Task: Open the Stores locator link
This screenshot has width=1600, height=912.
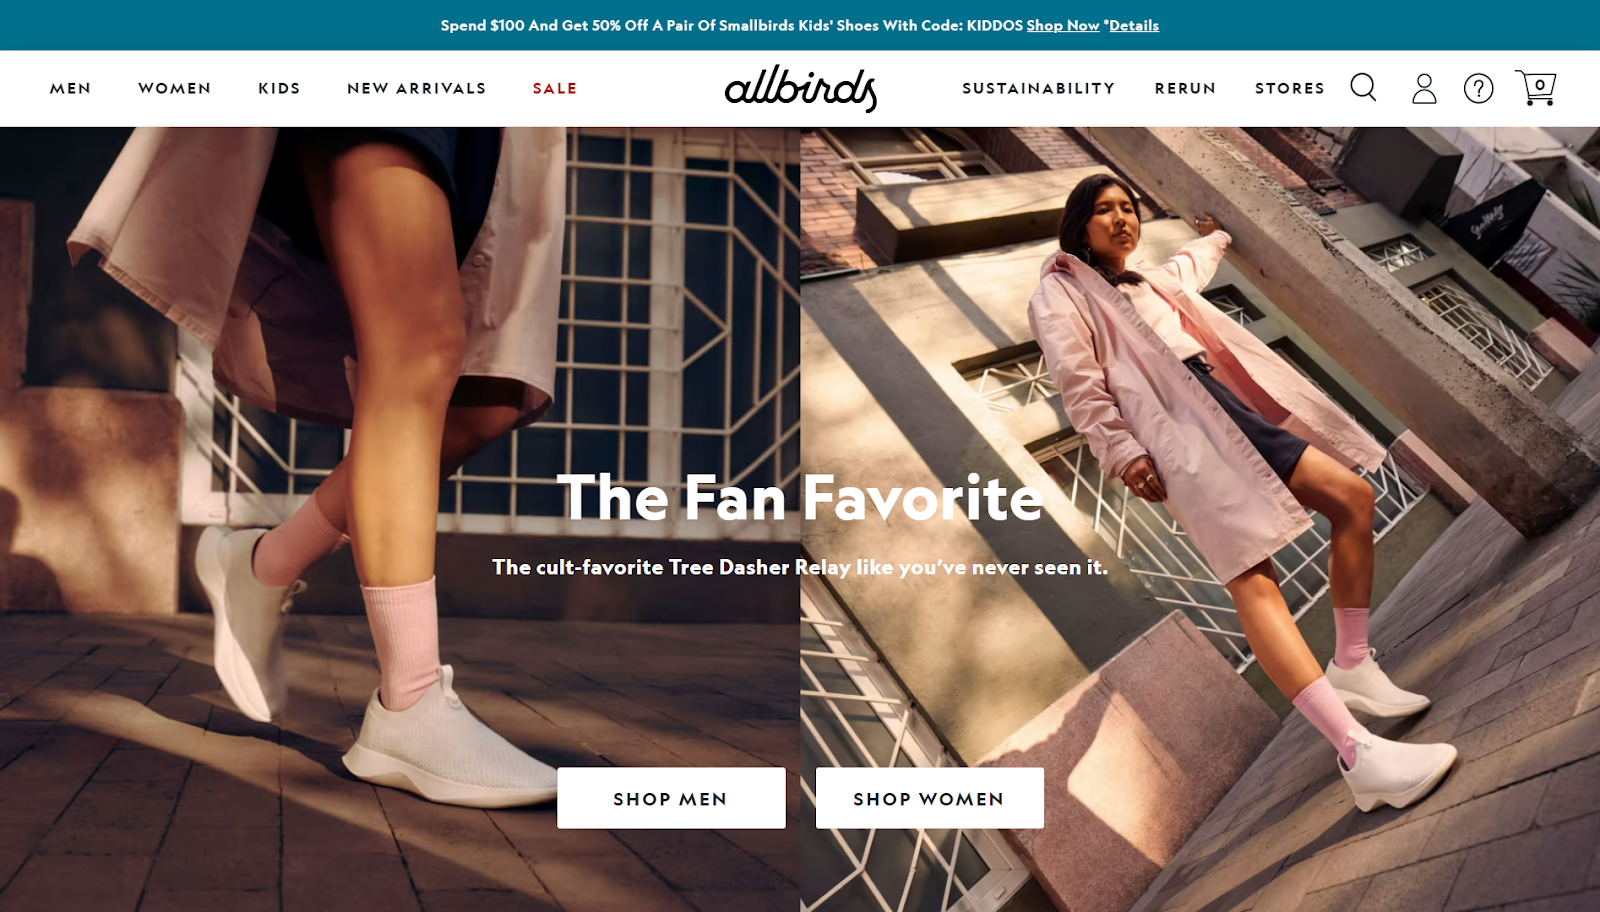Action: click(x=1289, y=88)
